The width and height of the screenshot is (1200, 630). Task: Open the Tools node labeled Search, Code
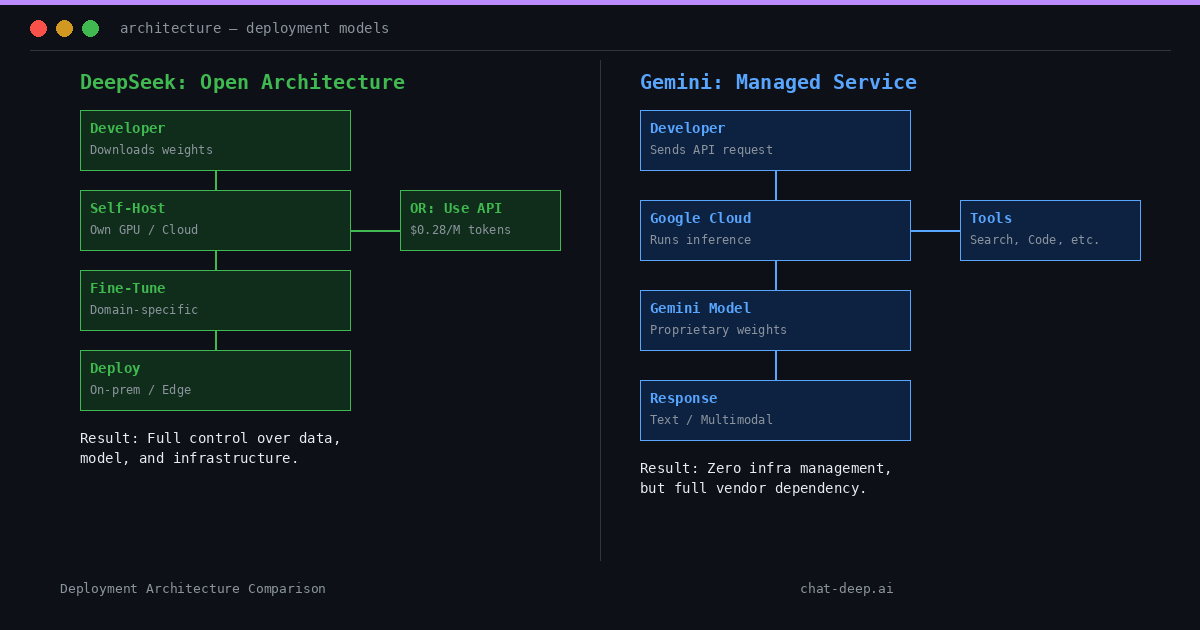point(1050,230)
